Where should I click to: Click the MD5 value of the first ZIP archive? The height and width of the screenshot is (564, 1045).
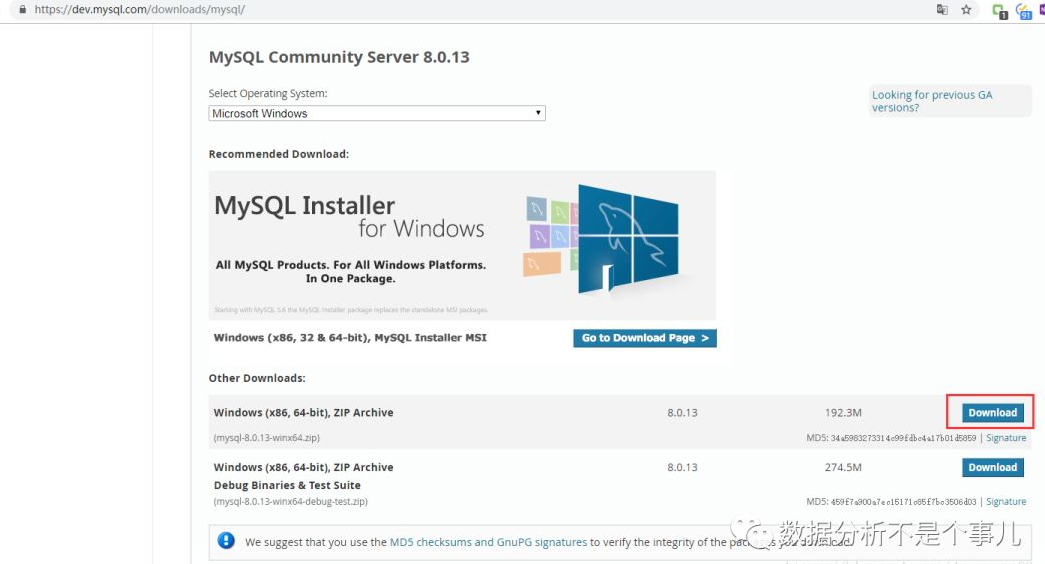point(903,438)
